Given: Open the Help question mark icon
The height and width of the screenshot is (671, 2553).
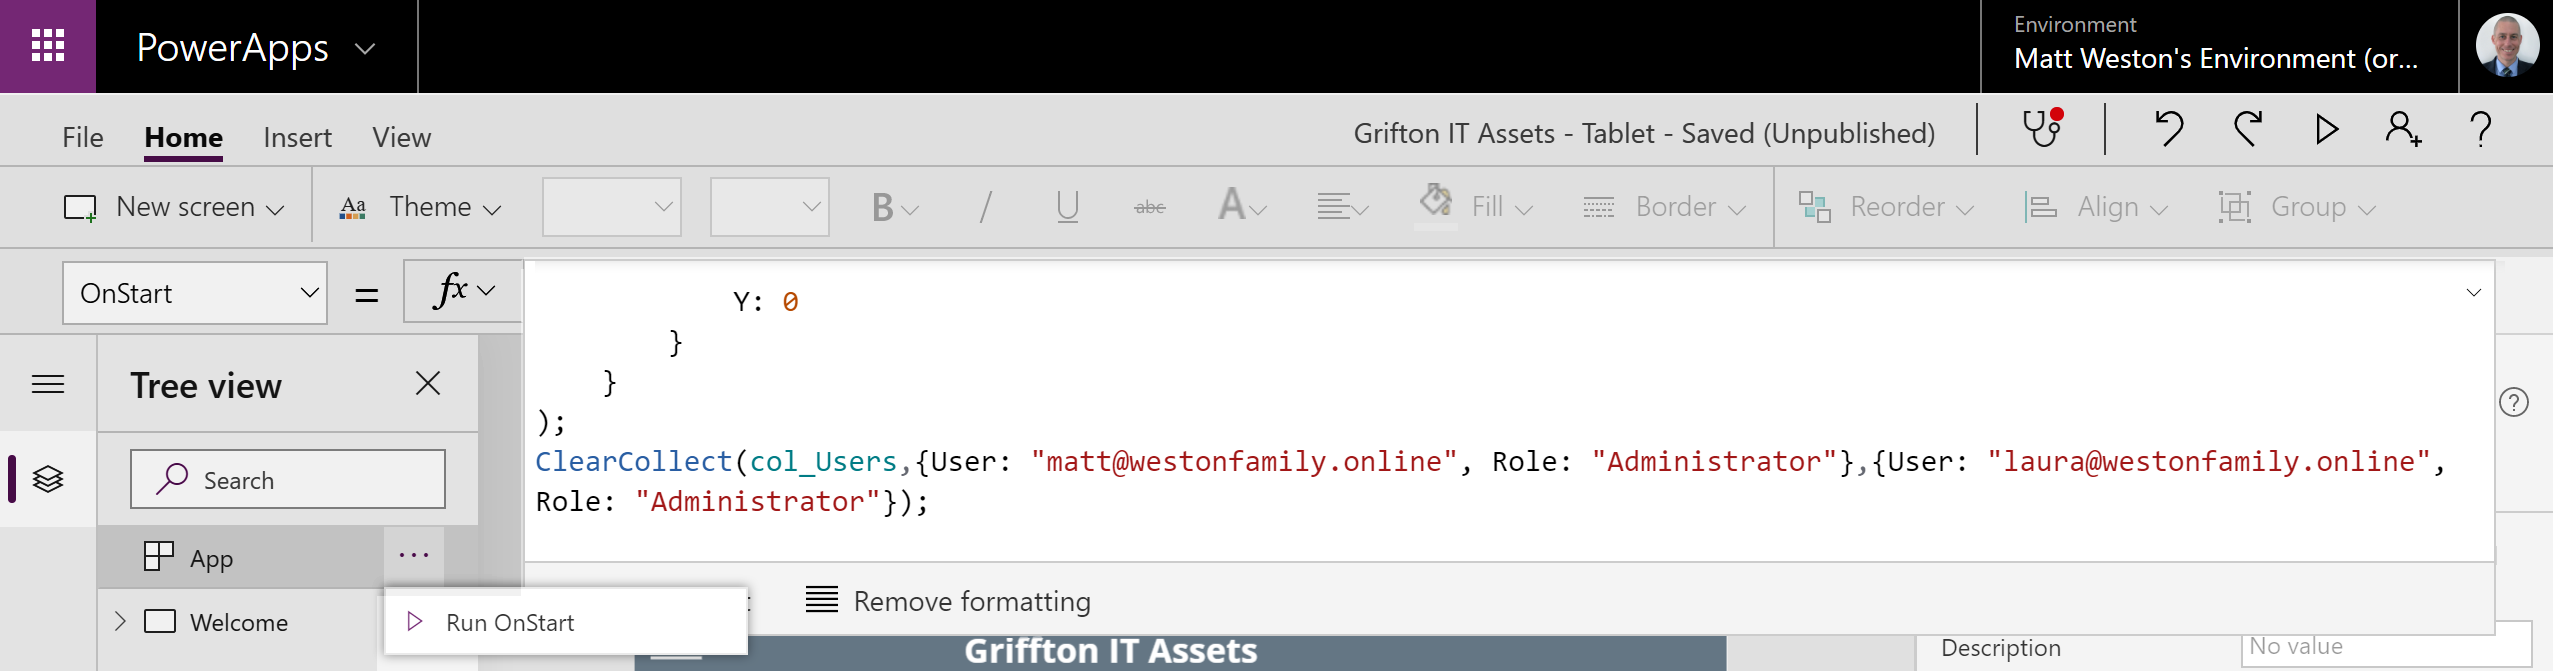Looking at the screenshot, I should pos(2480,129).
